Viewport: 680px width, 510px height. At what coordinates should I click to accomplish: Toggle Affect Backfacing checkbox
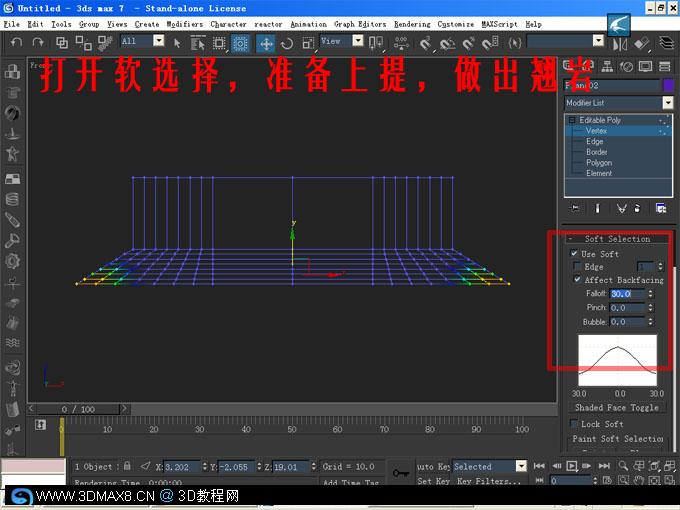[577, 279]
